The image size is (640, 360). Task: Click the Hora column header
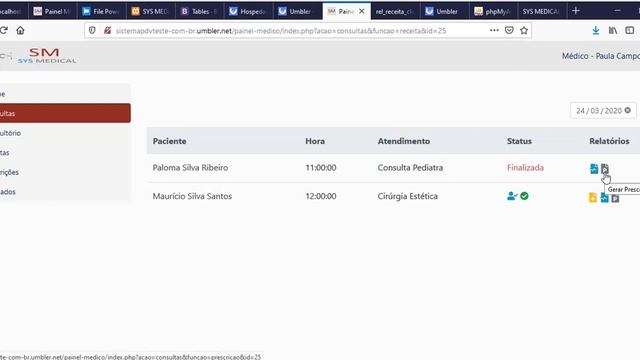pos(315,141)
